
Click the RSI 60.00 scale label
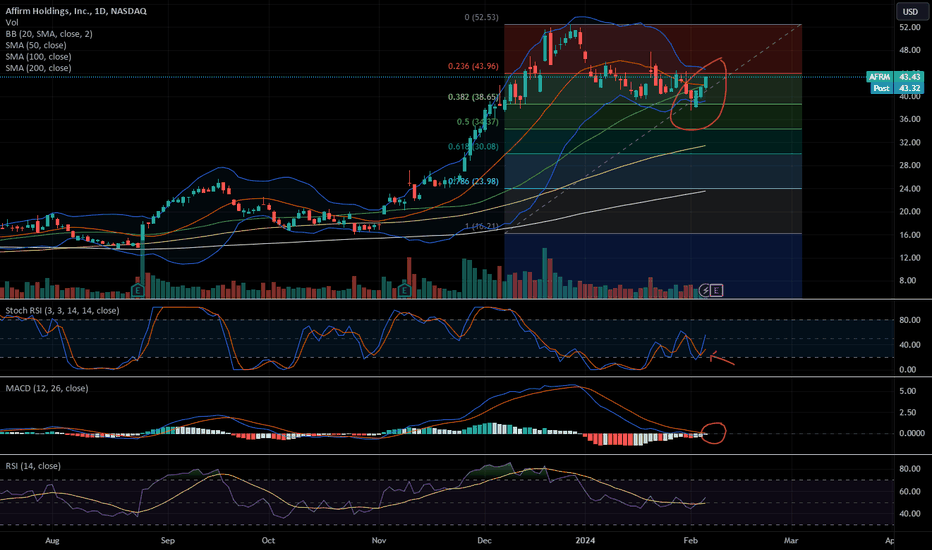[x=910, y=492]
